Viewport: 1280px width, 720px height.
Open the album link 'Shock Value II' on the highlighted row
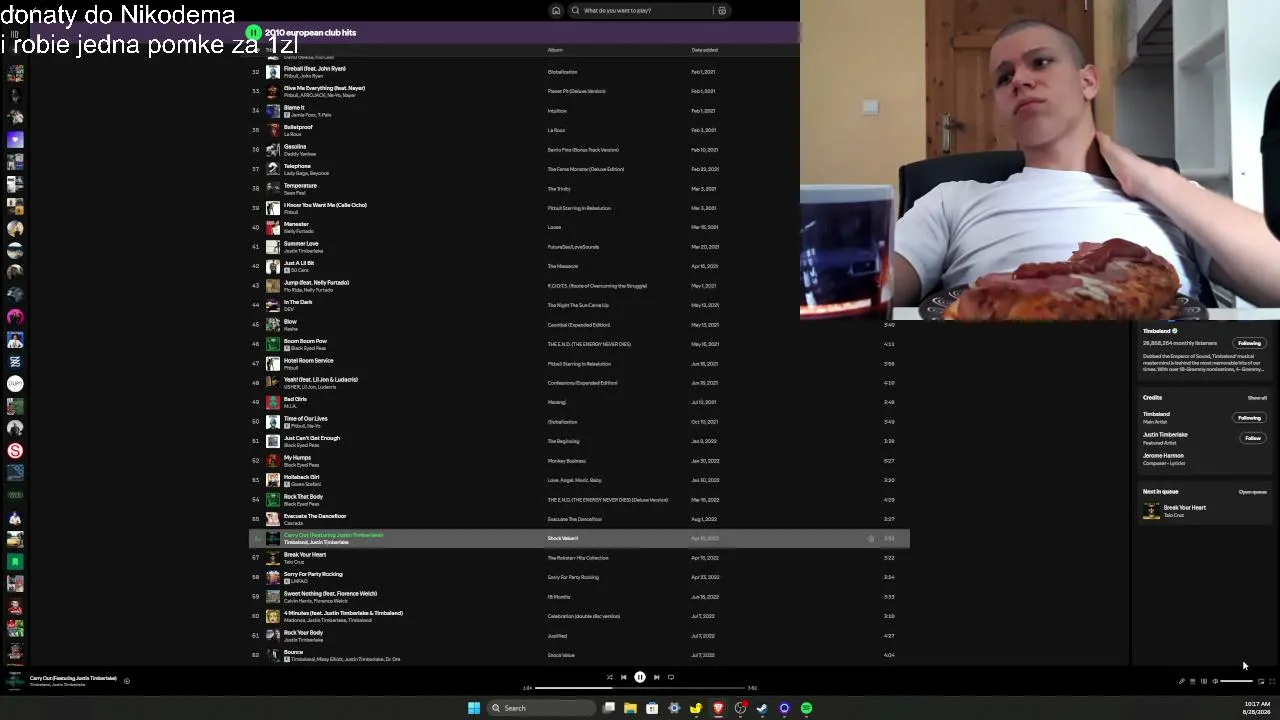(x=563, y=539)
